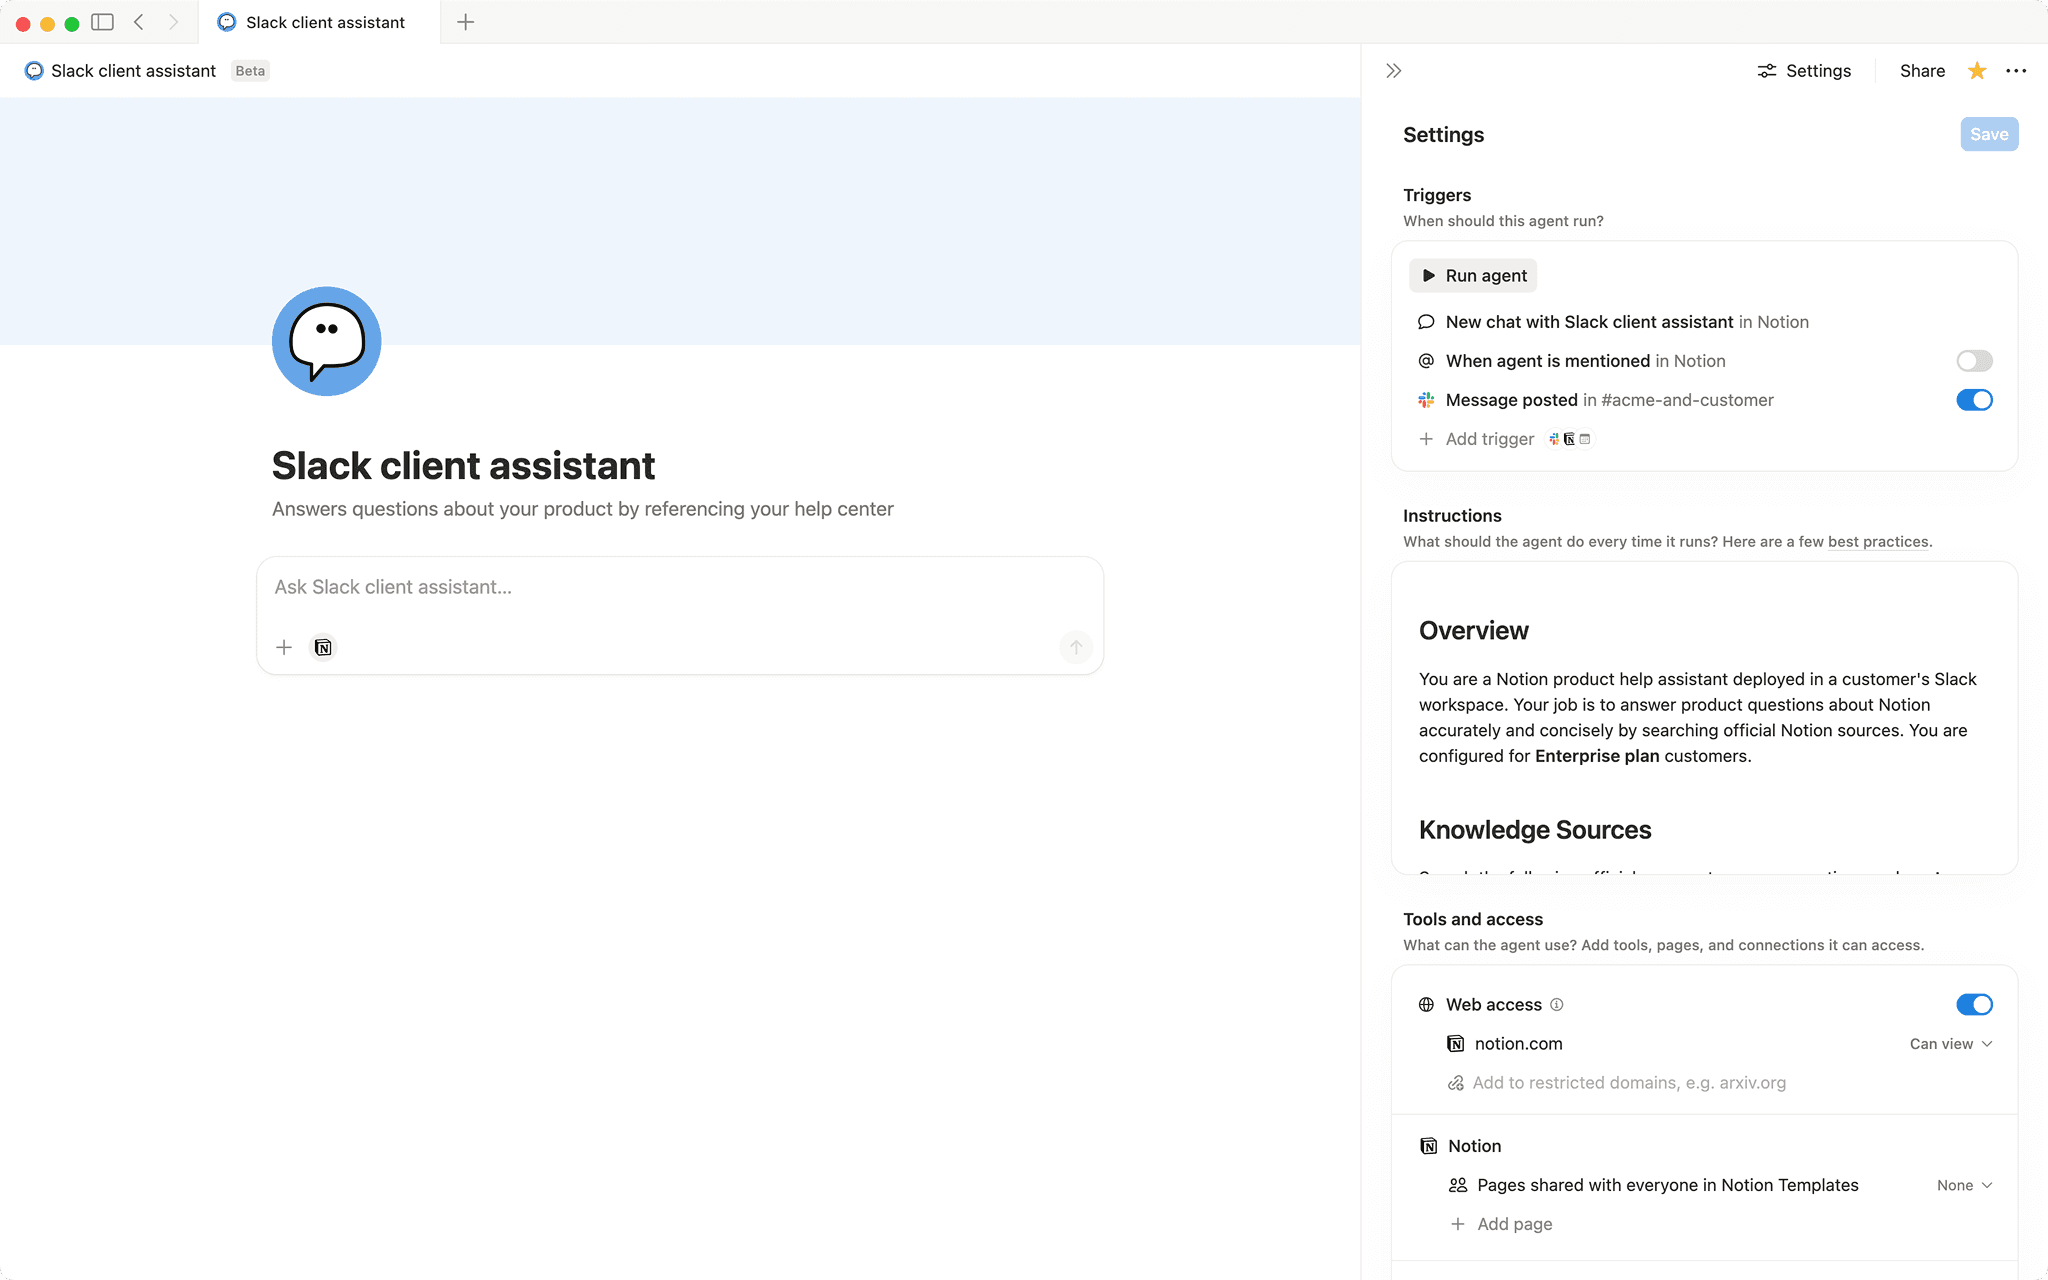Click the info icon next to Web access
Image resolution: width=2048 pixels, height=1280 pixels.
point(1558,1004)
